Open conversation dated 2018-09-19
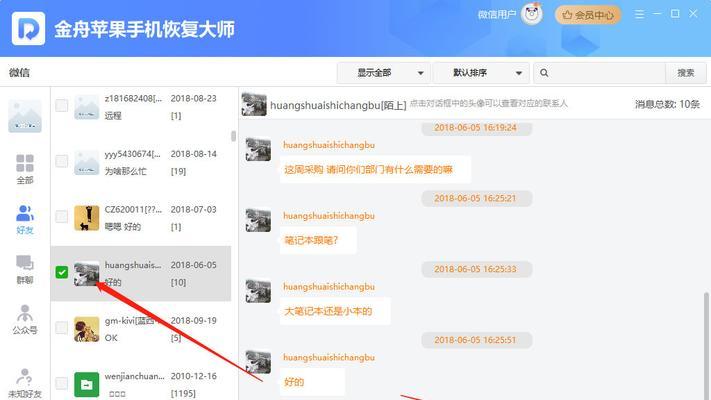711x400 pixels. 141,329
